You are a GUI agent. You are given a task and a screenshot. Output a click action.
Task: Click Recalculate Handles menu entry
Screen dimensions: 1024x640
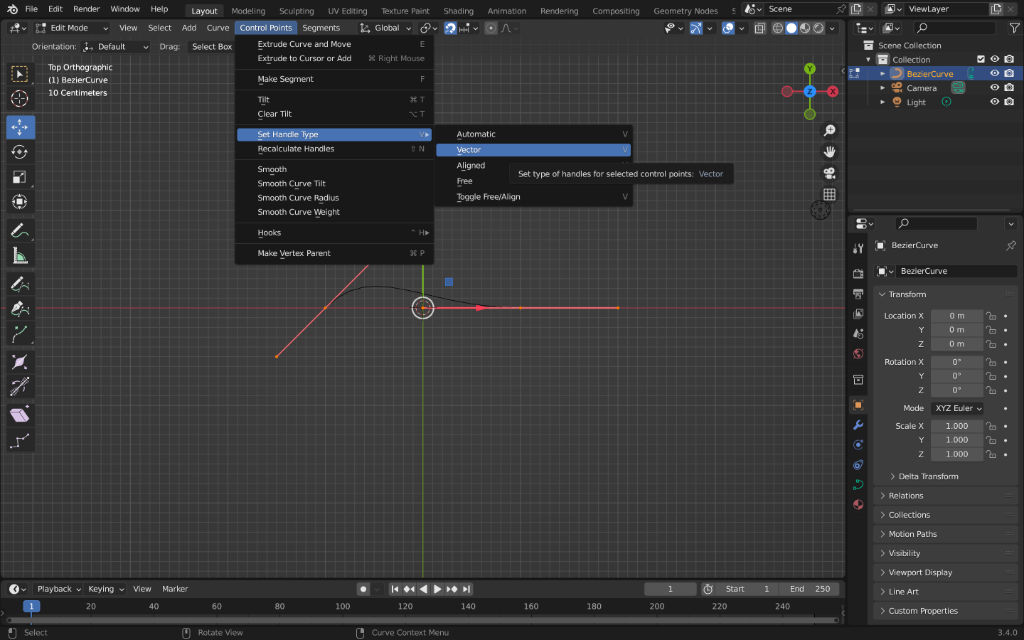pyautogui.click(x=296, y=149)
